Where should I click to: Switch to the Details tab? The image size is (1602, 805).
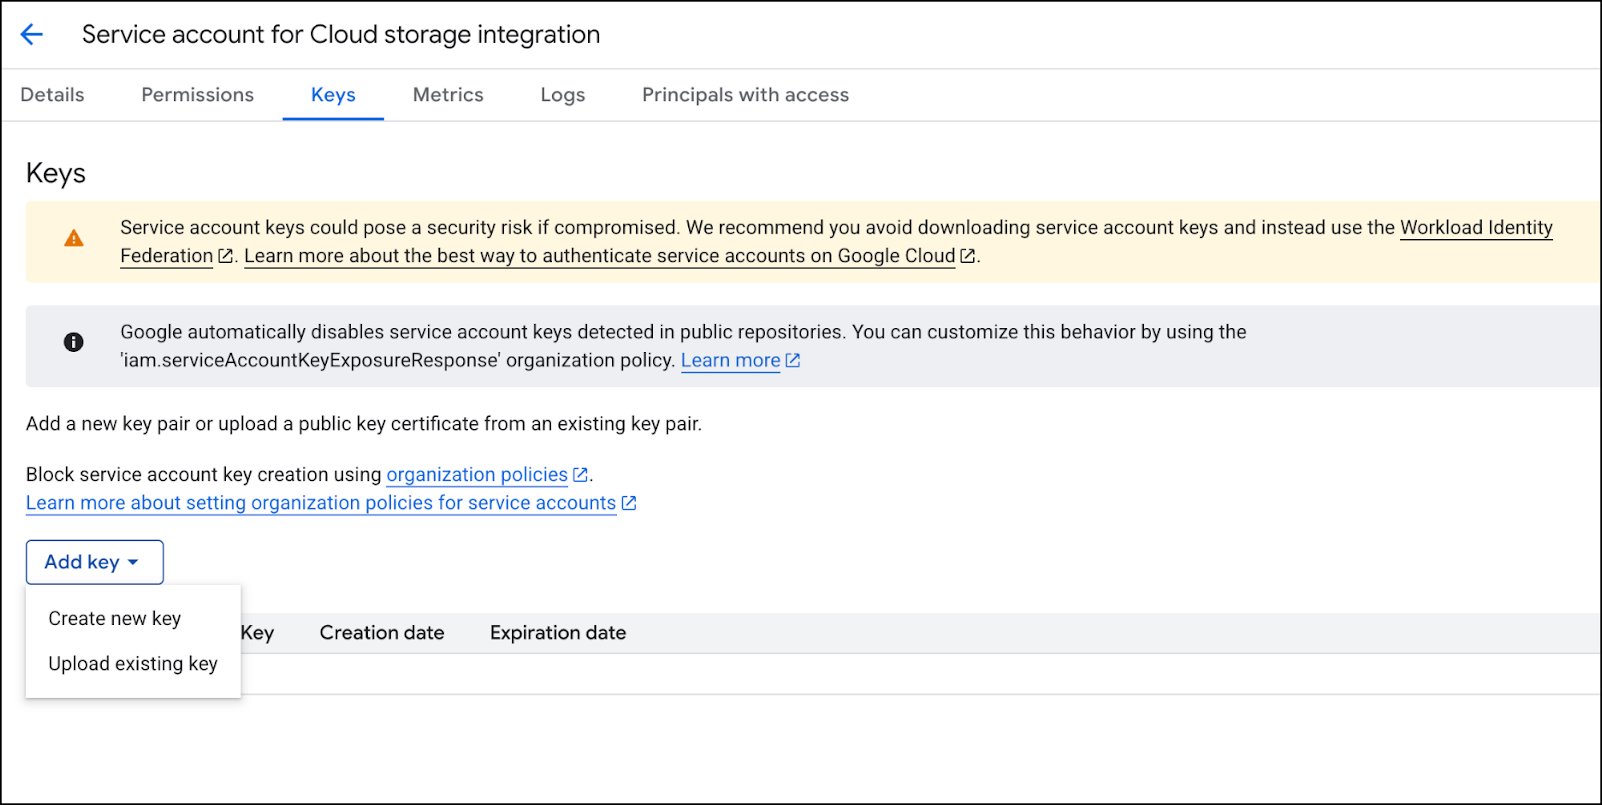pyautogui.click(x=52, y=95)
